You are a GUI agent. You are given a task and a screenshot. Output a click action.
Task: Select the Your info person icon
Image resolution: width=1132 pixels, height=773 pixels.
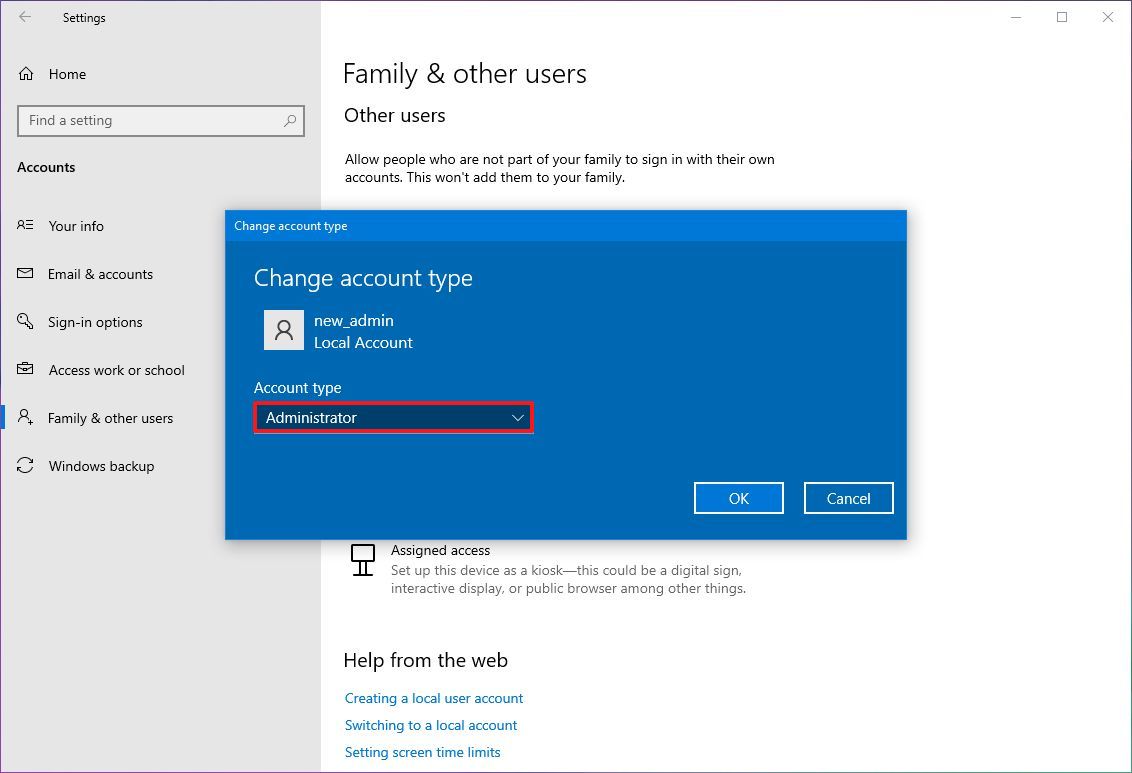tap(24, 226)
